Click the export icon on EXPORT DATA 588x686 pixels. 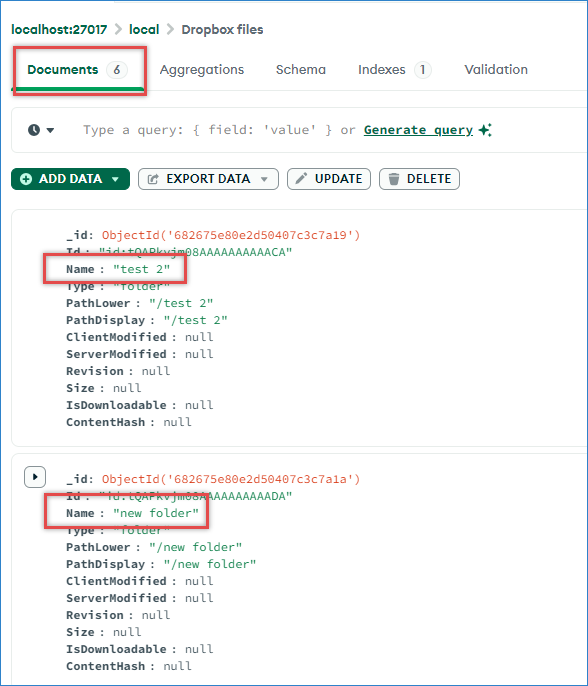point(153,179)
